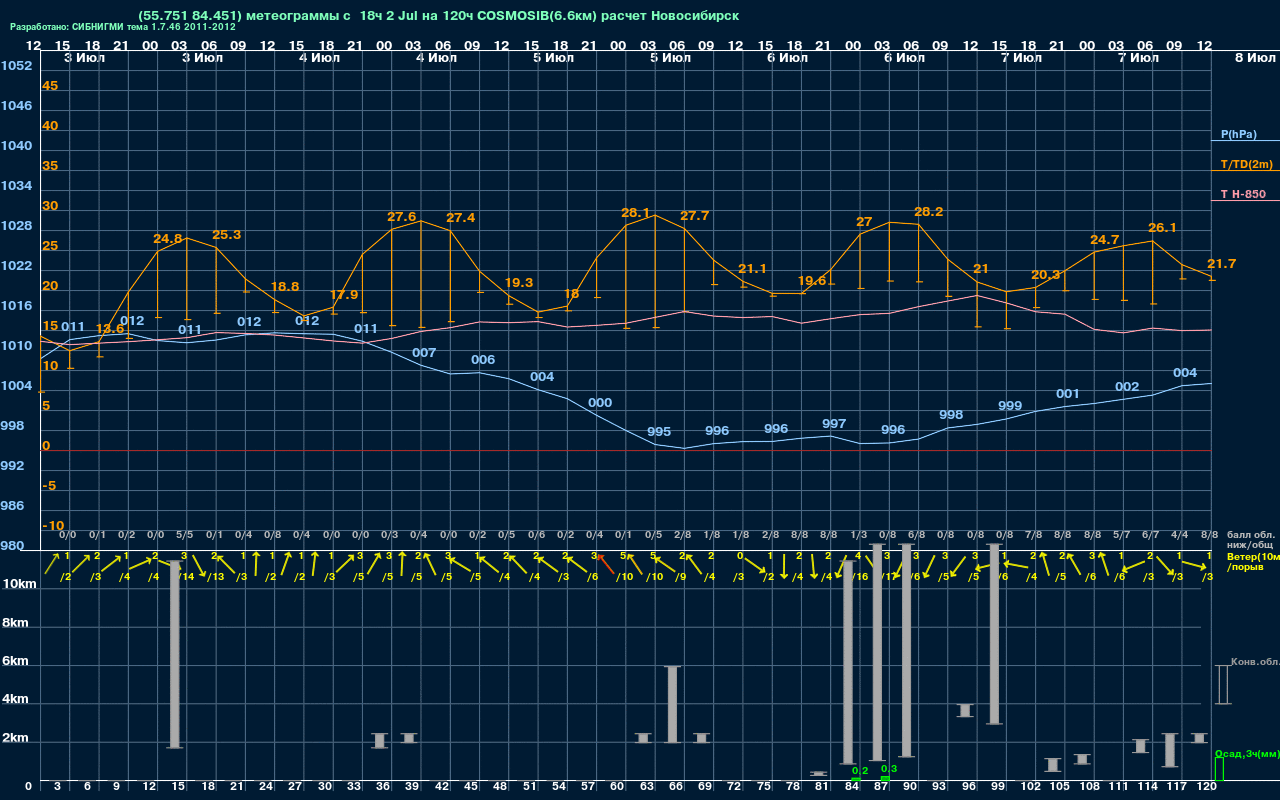Screen dimensions: 1280x800
Task: Click the 980 pressure axis tick
Action: pyautogui.click(x=12, y=545)
